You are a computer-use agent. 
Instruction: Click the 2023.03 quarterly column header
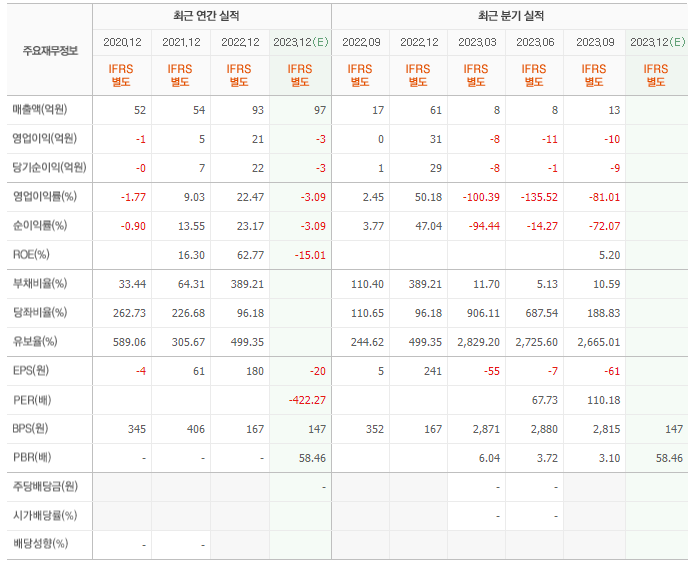pyautogui.click(x=477, y=42)
